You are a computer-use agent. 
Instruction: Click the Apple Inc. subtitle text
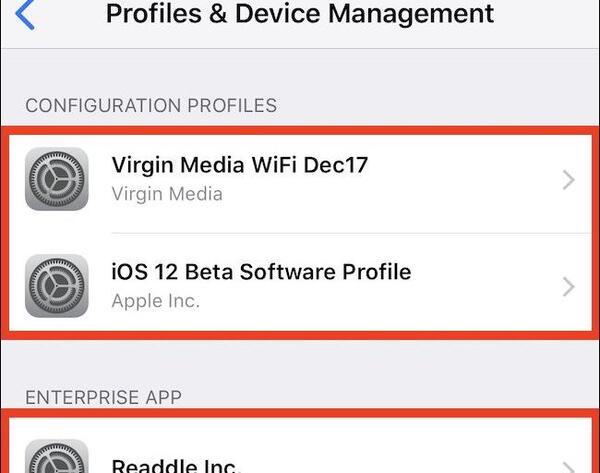(156, 301)
